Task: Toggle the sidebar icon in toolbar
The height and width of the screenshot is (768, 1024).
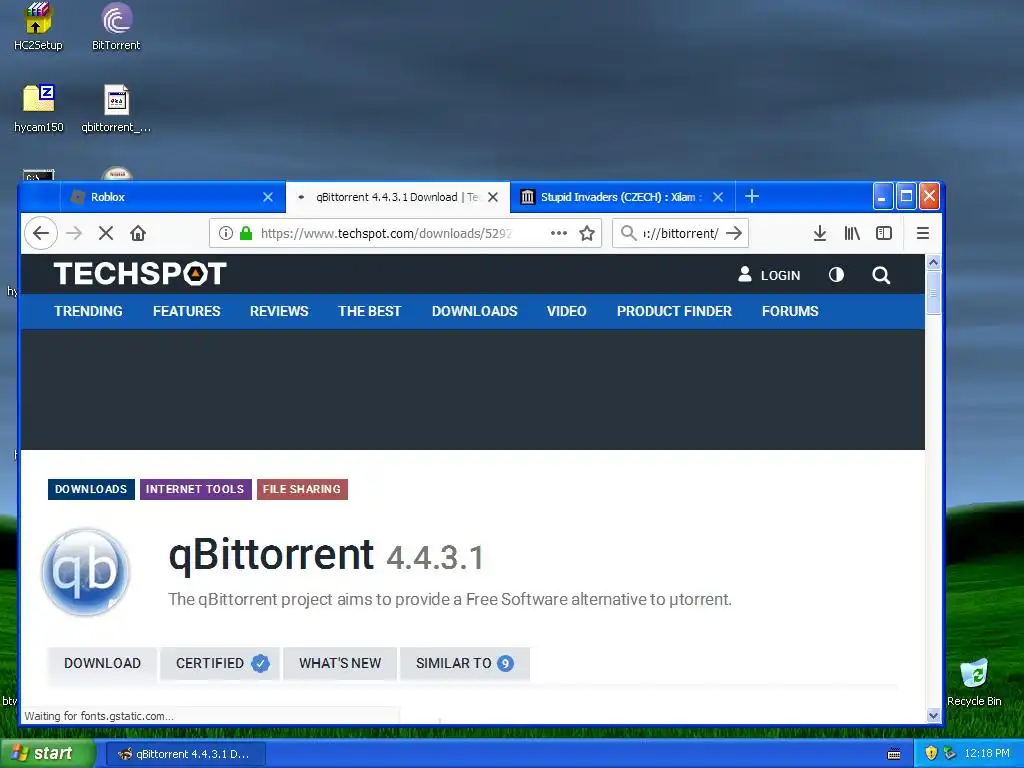Action: coord(884,233)
